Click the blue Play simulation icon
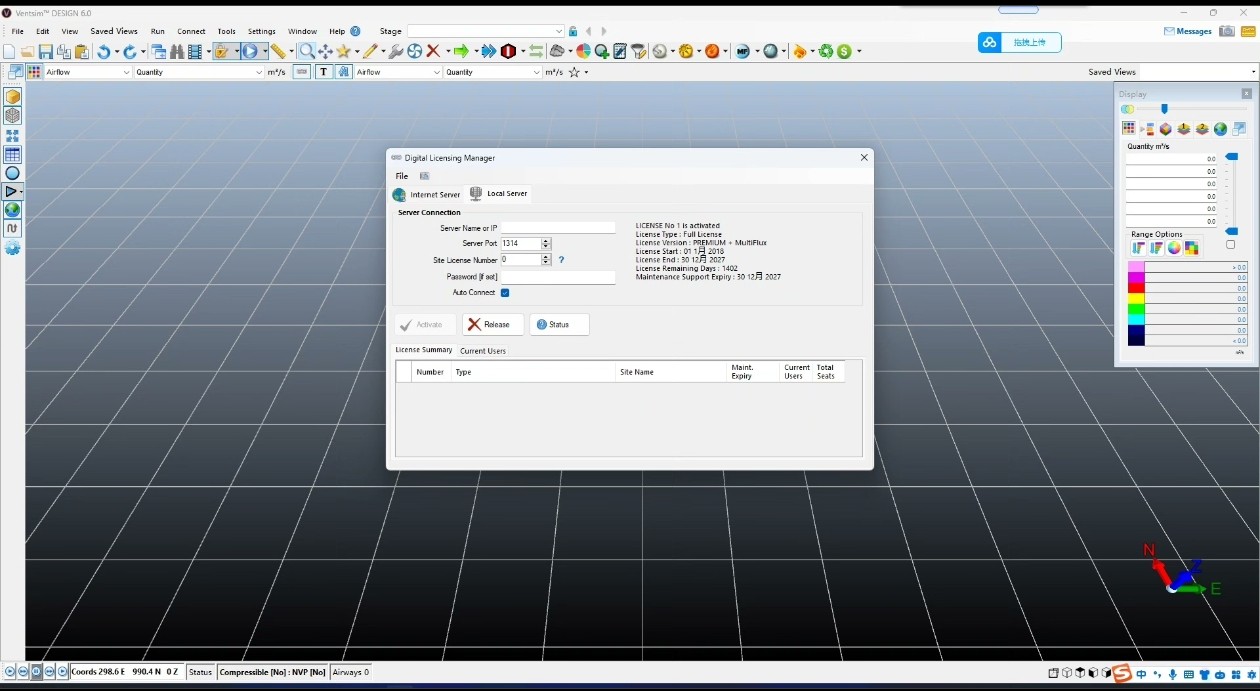Image resolution: width=1260 pixels, height=691 pixels. point(250,51)
